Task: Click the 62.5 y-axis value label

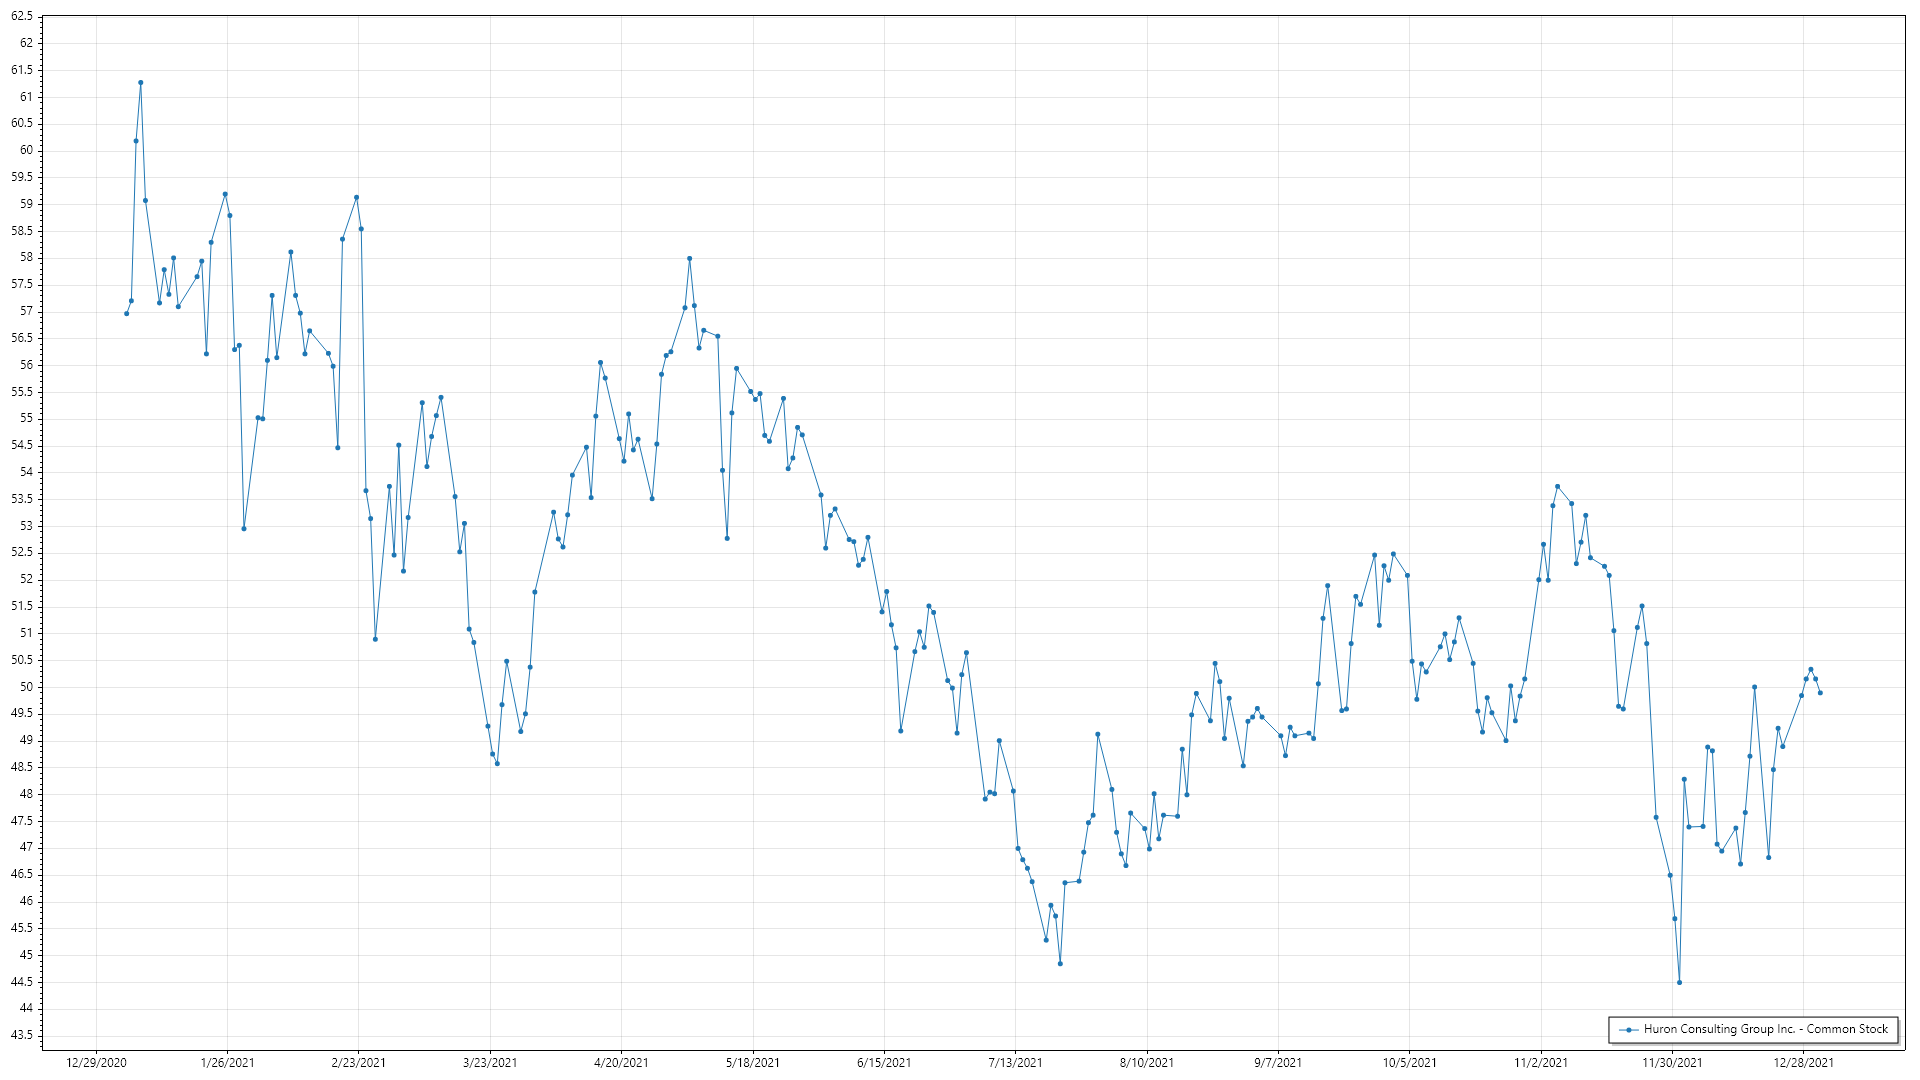Action: pyautogui.click(x=22, y=17)
